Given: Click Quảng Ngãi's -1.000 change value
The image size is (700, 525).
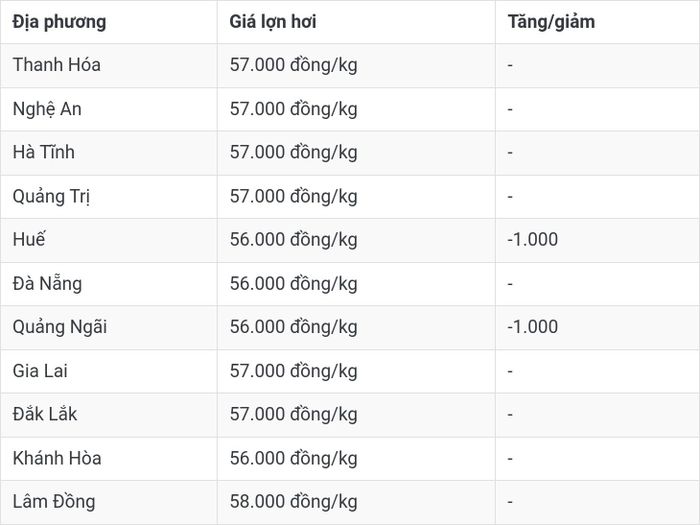Looking at the screenshot, I should tap(533, 327).
